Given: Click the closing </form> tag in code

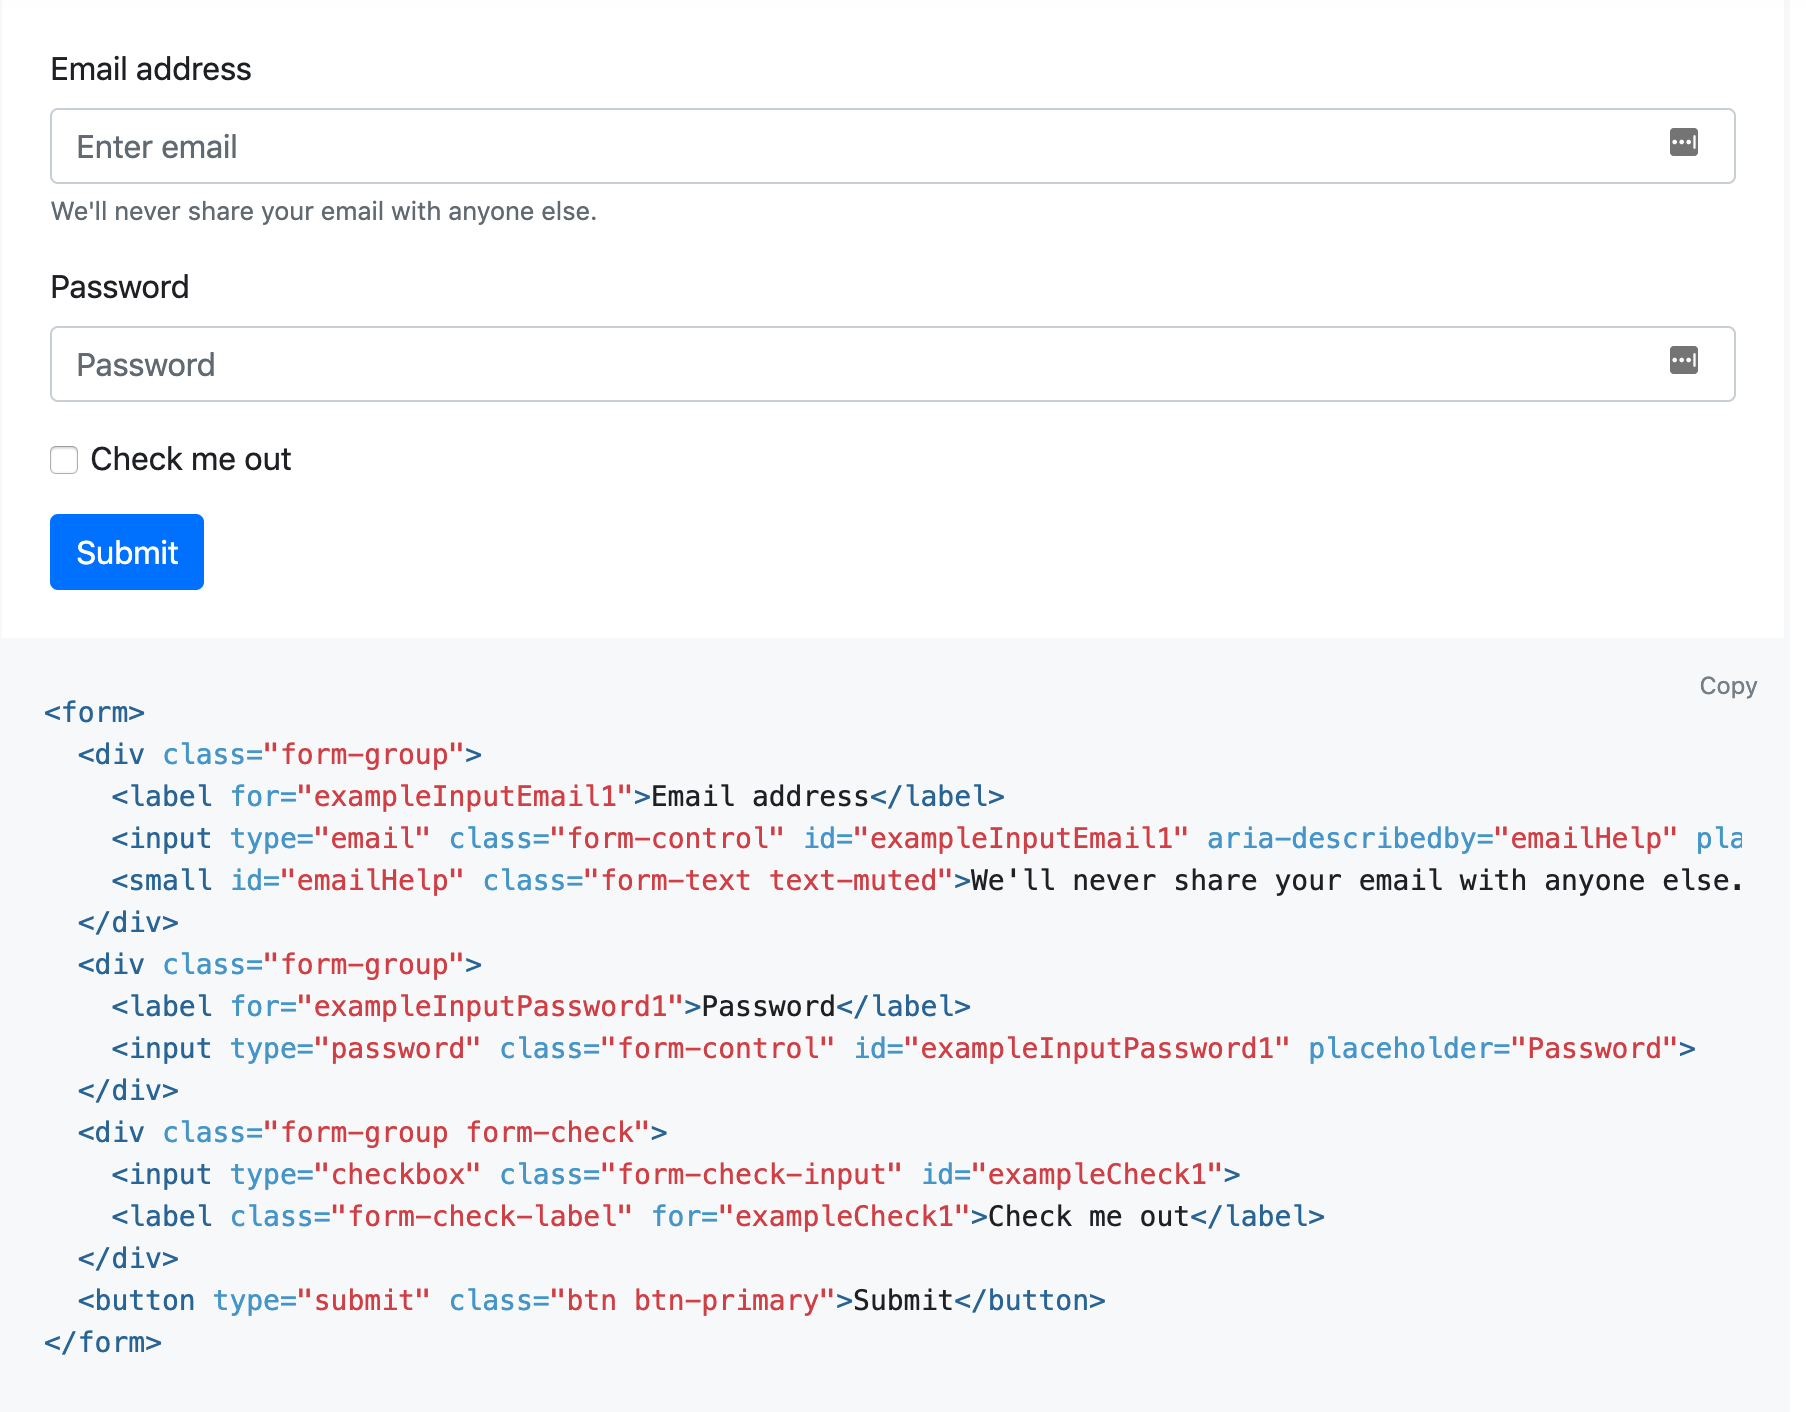Looking at the screenshot, I should point(103,1342).
